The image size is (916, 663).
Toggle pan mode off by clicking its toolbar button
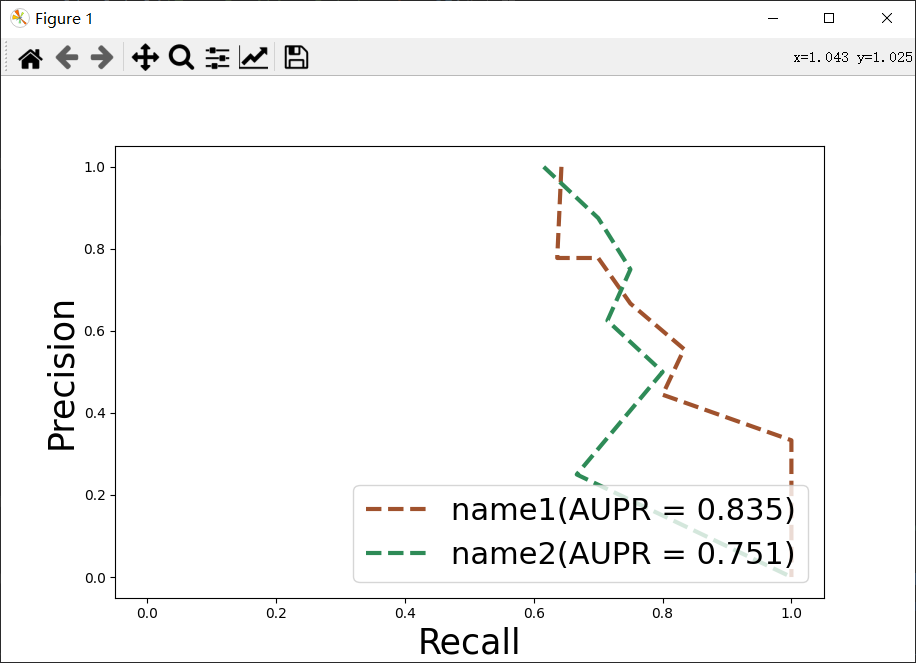144,57
